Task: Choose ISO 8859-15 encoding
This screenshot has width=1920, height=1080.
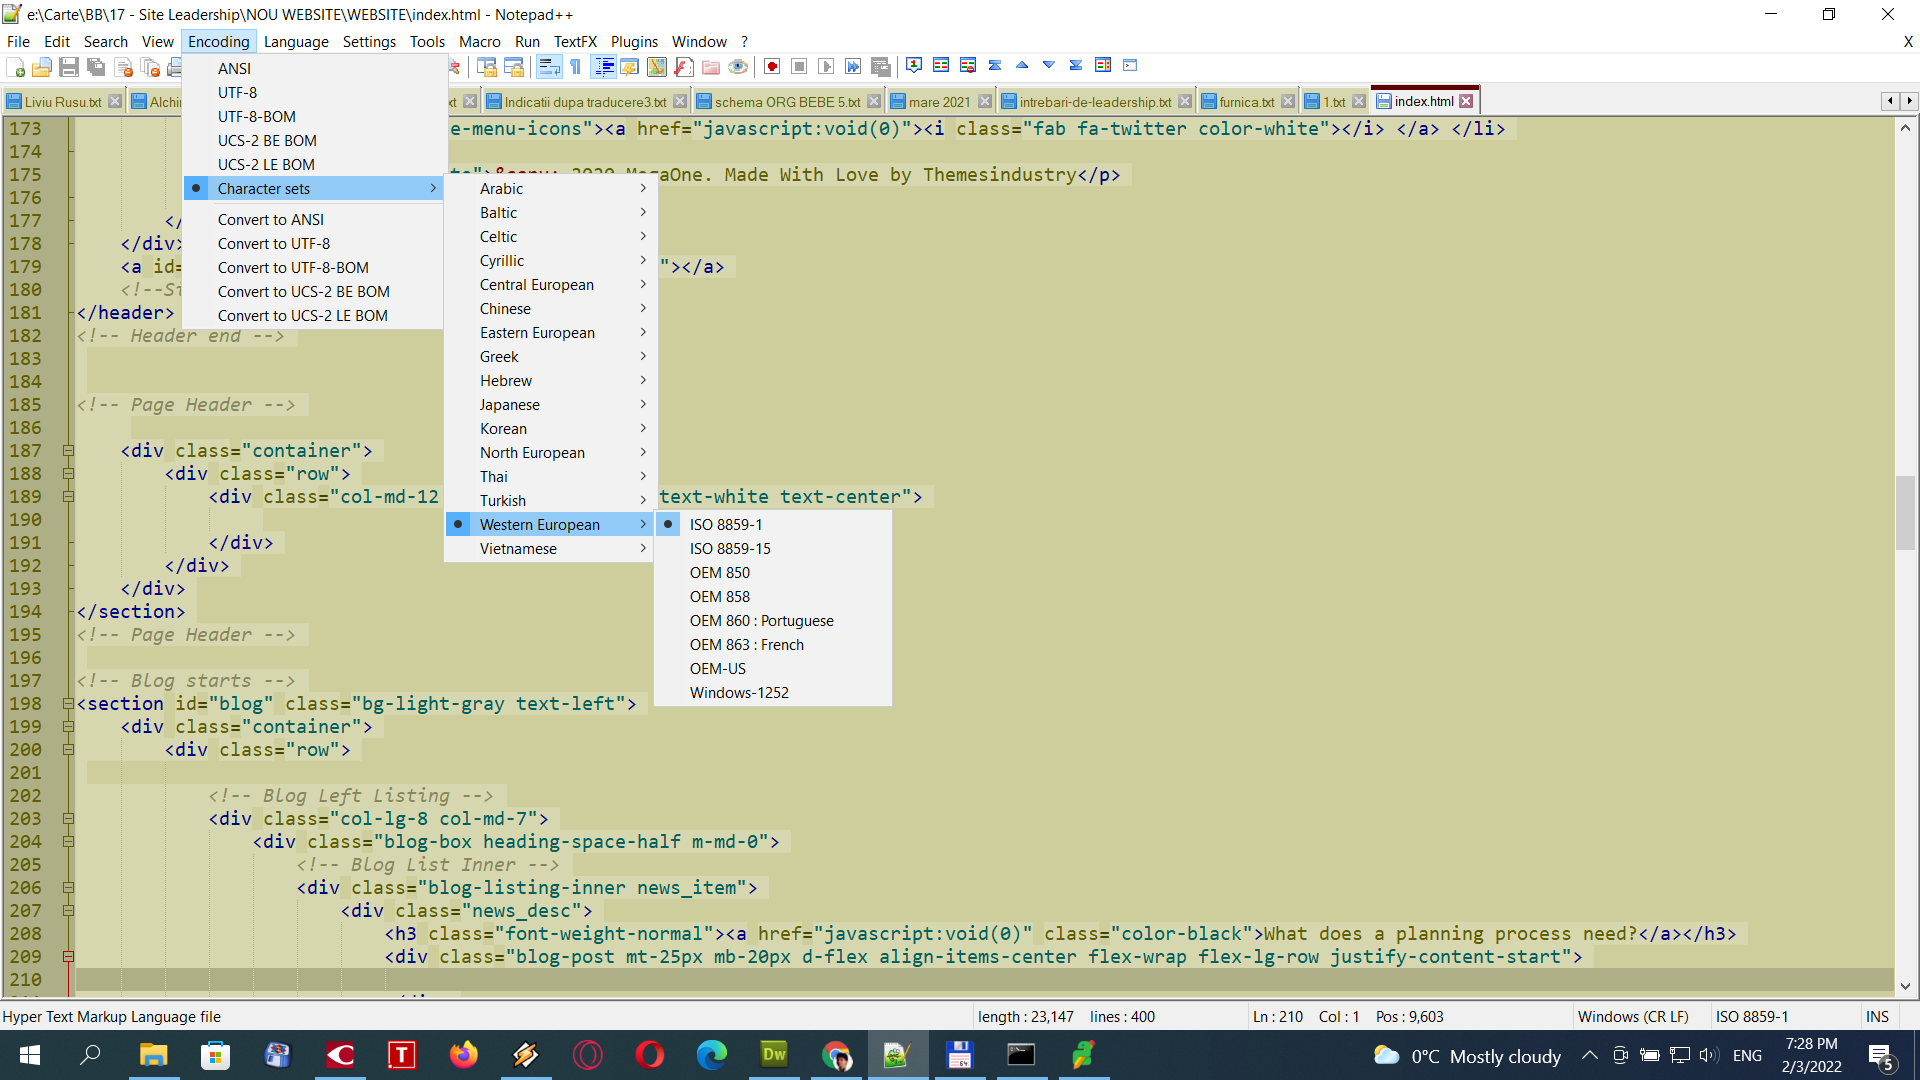Action: click(773, 548)
